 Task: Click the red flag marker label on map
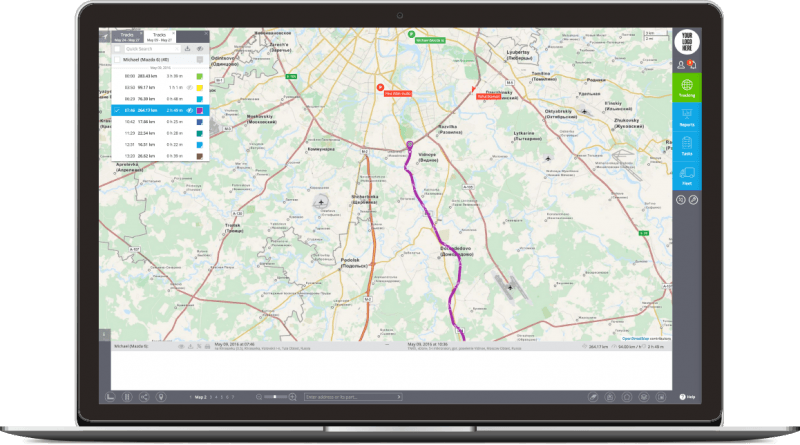488,96
